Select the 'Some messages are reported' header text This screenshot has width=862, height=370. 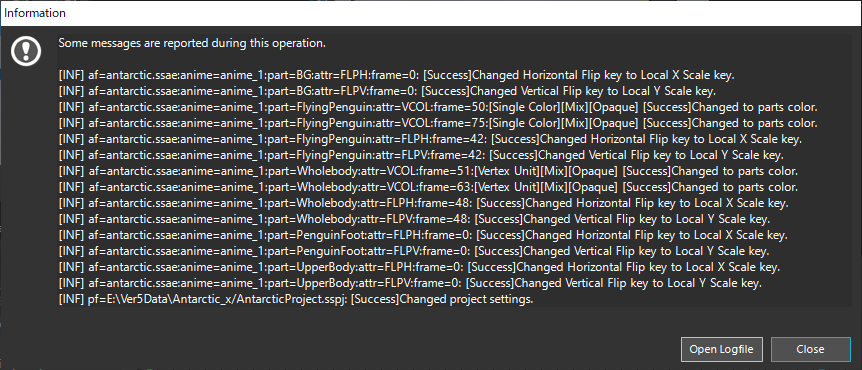coord(192,42)
